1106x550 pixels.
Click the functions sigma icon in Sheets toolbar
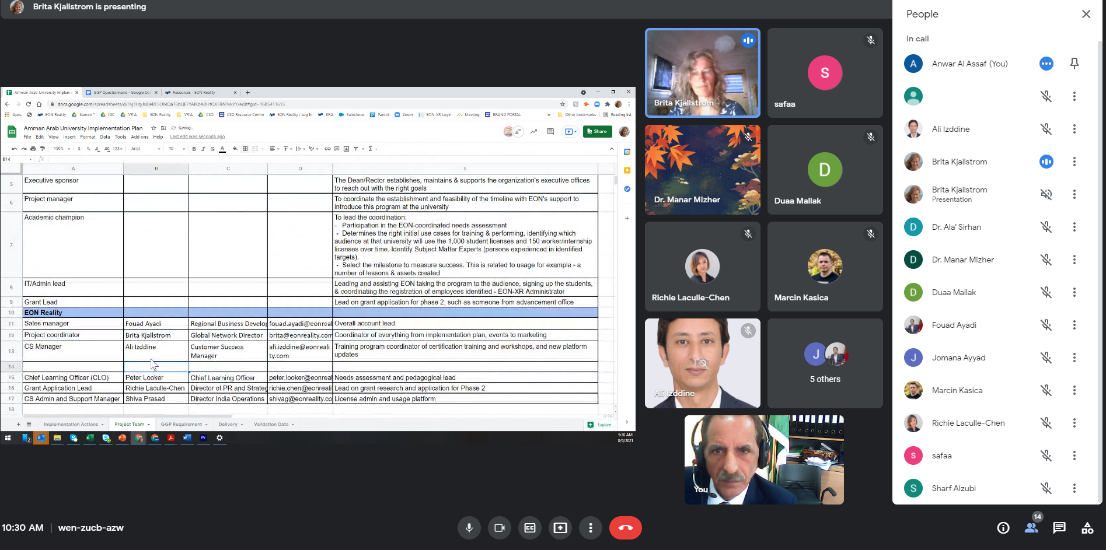tap(370, 149)
